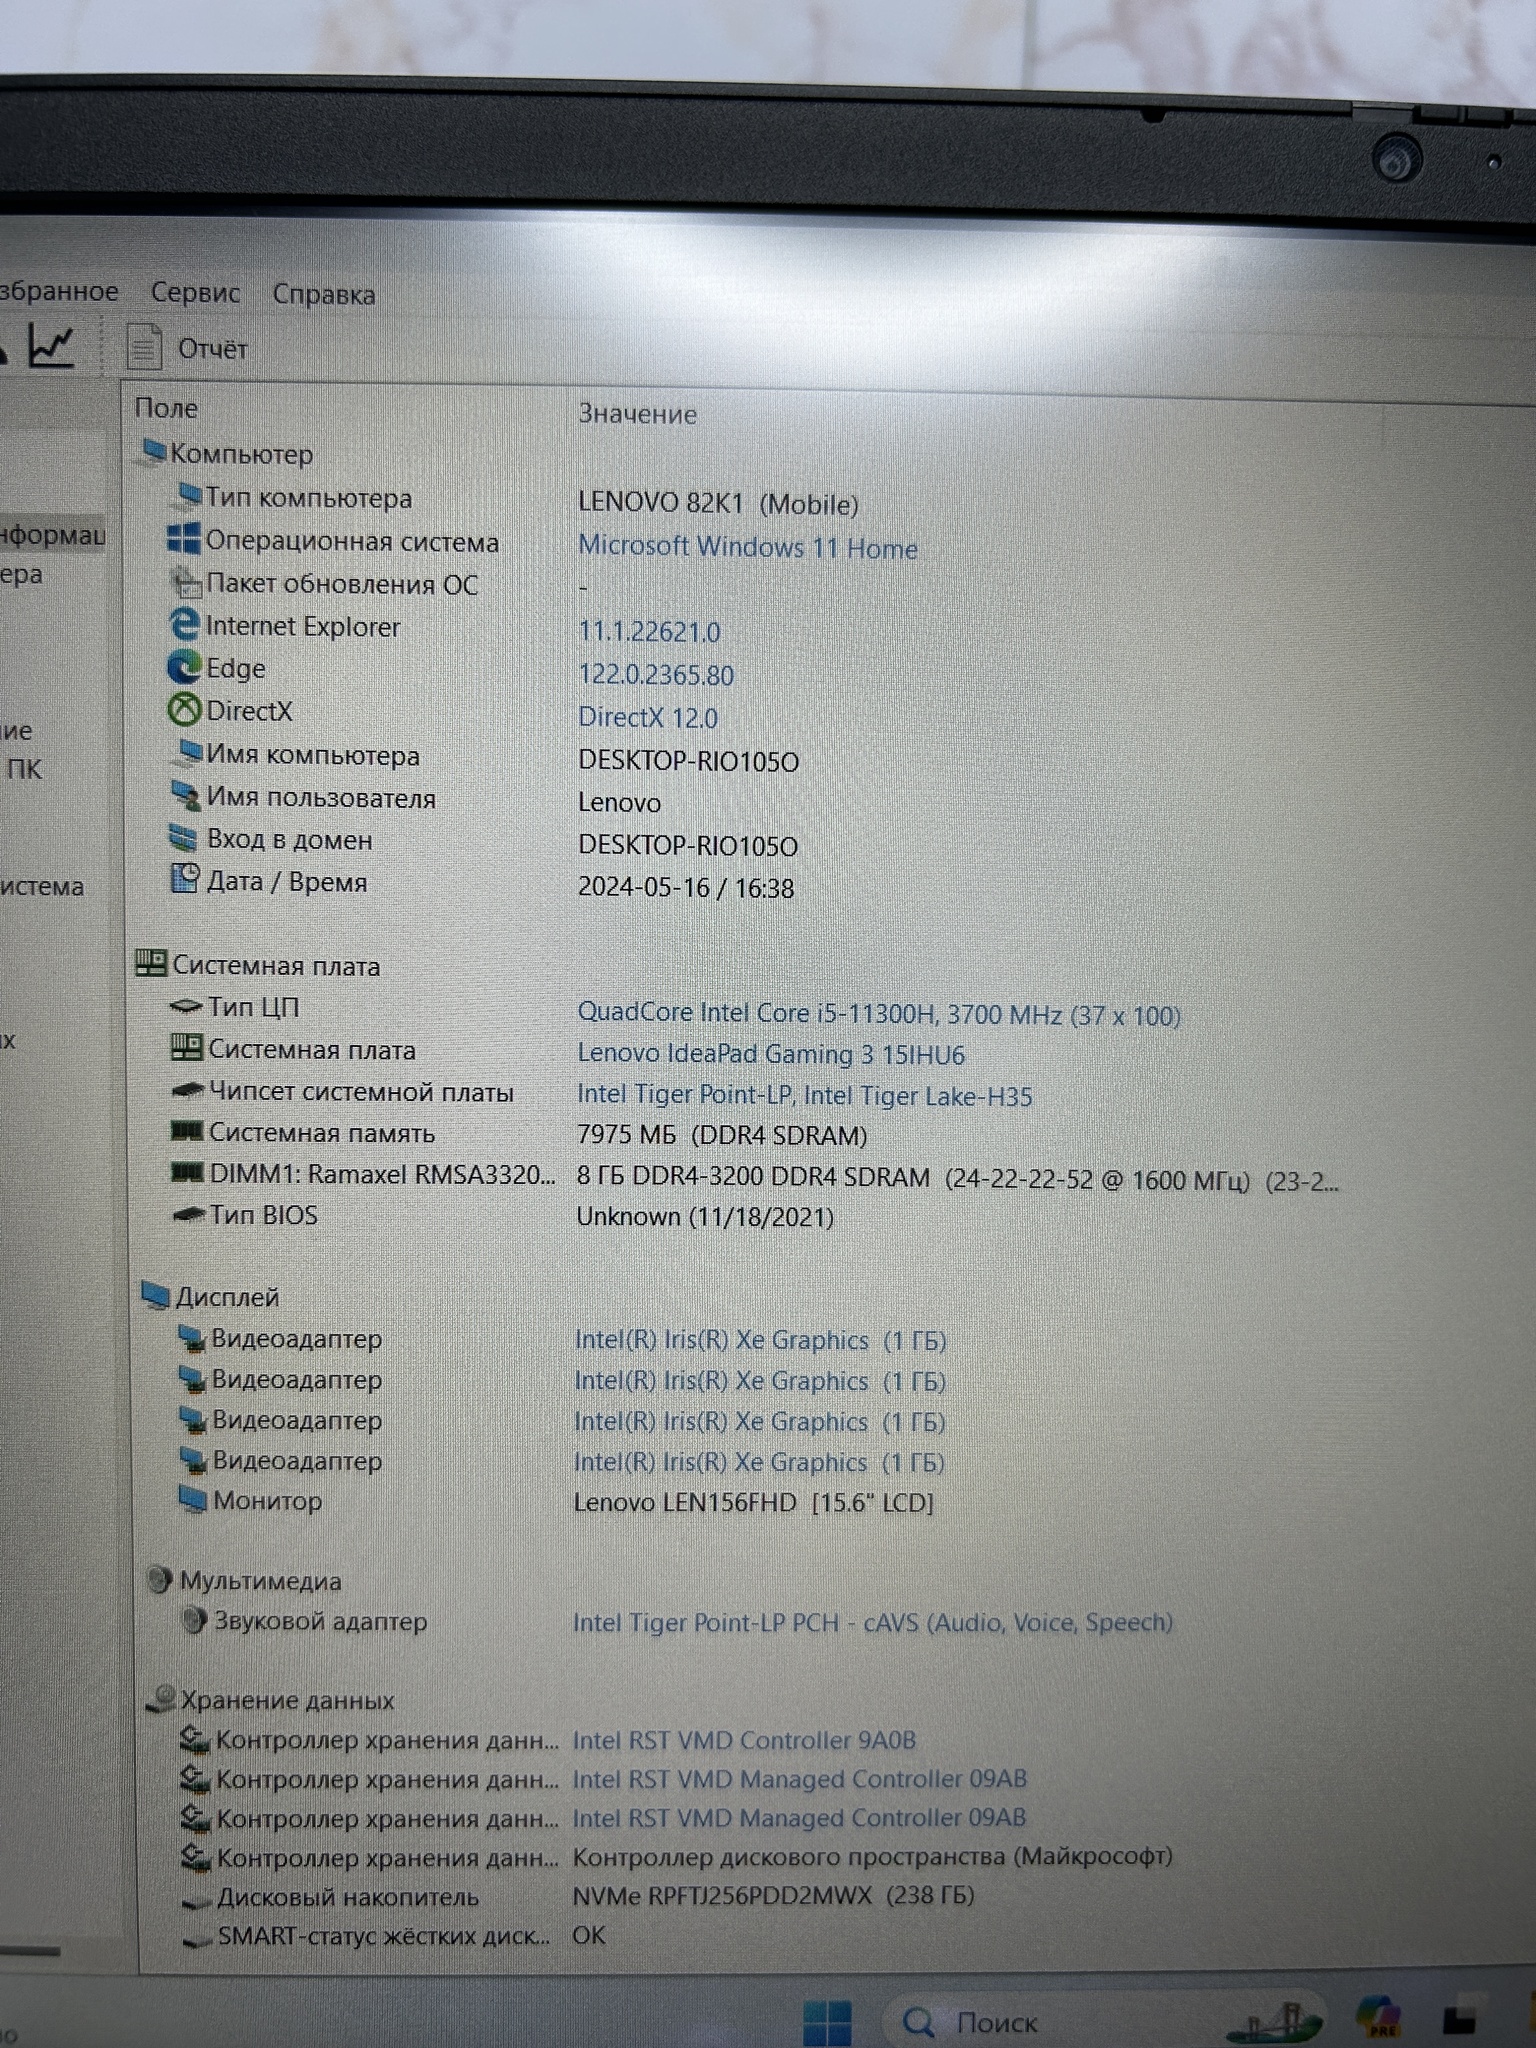Screen dimensions: 1536x2048
Task: Click the Windows Start button on the taskbar
Action: 828,2022
